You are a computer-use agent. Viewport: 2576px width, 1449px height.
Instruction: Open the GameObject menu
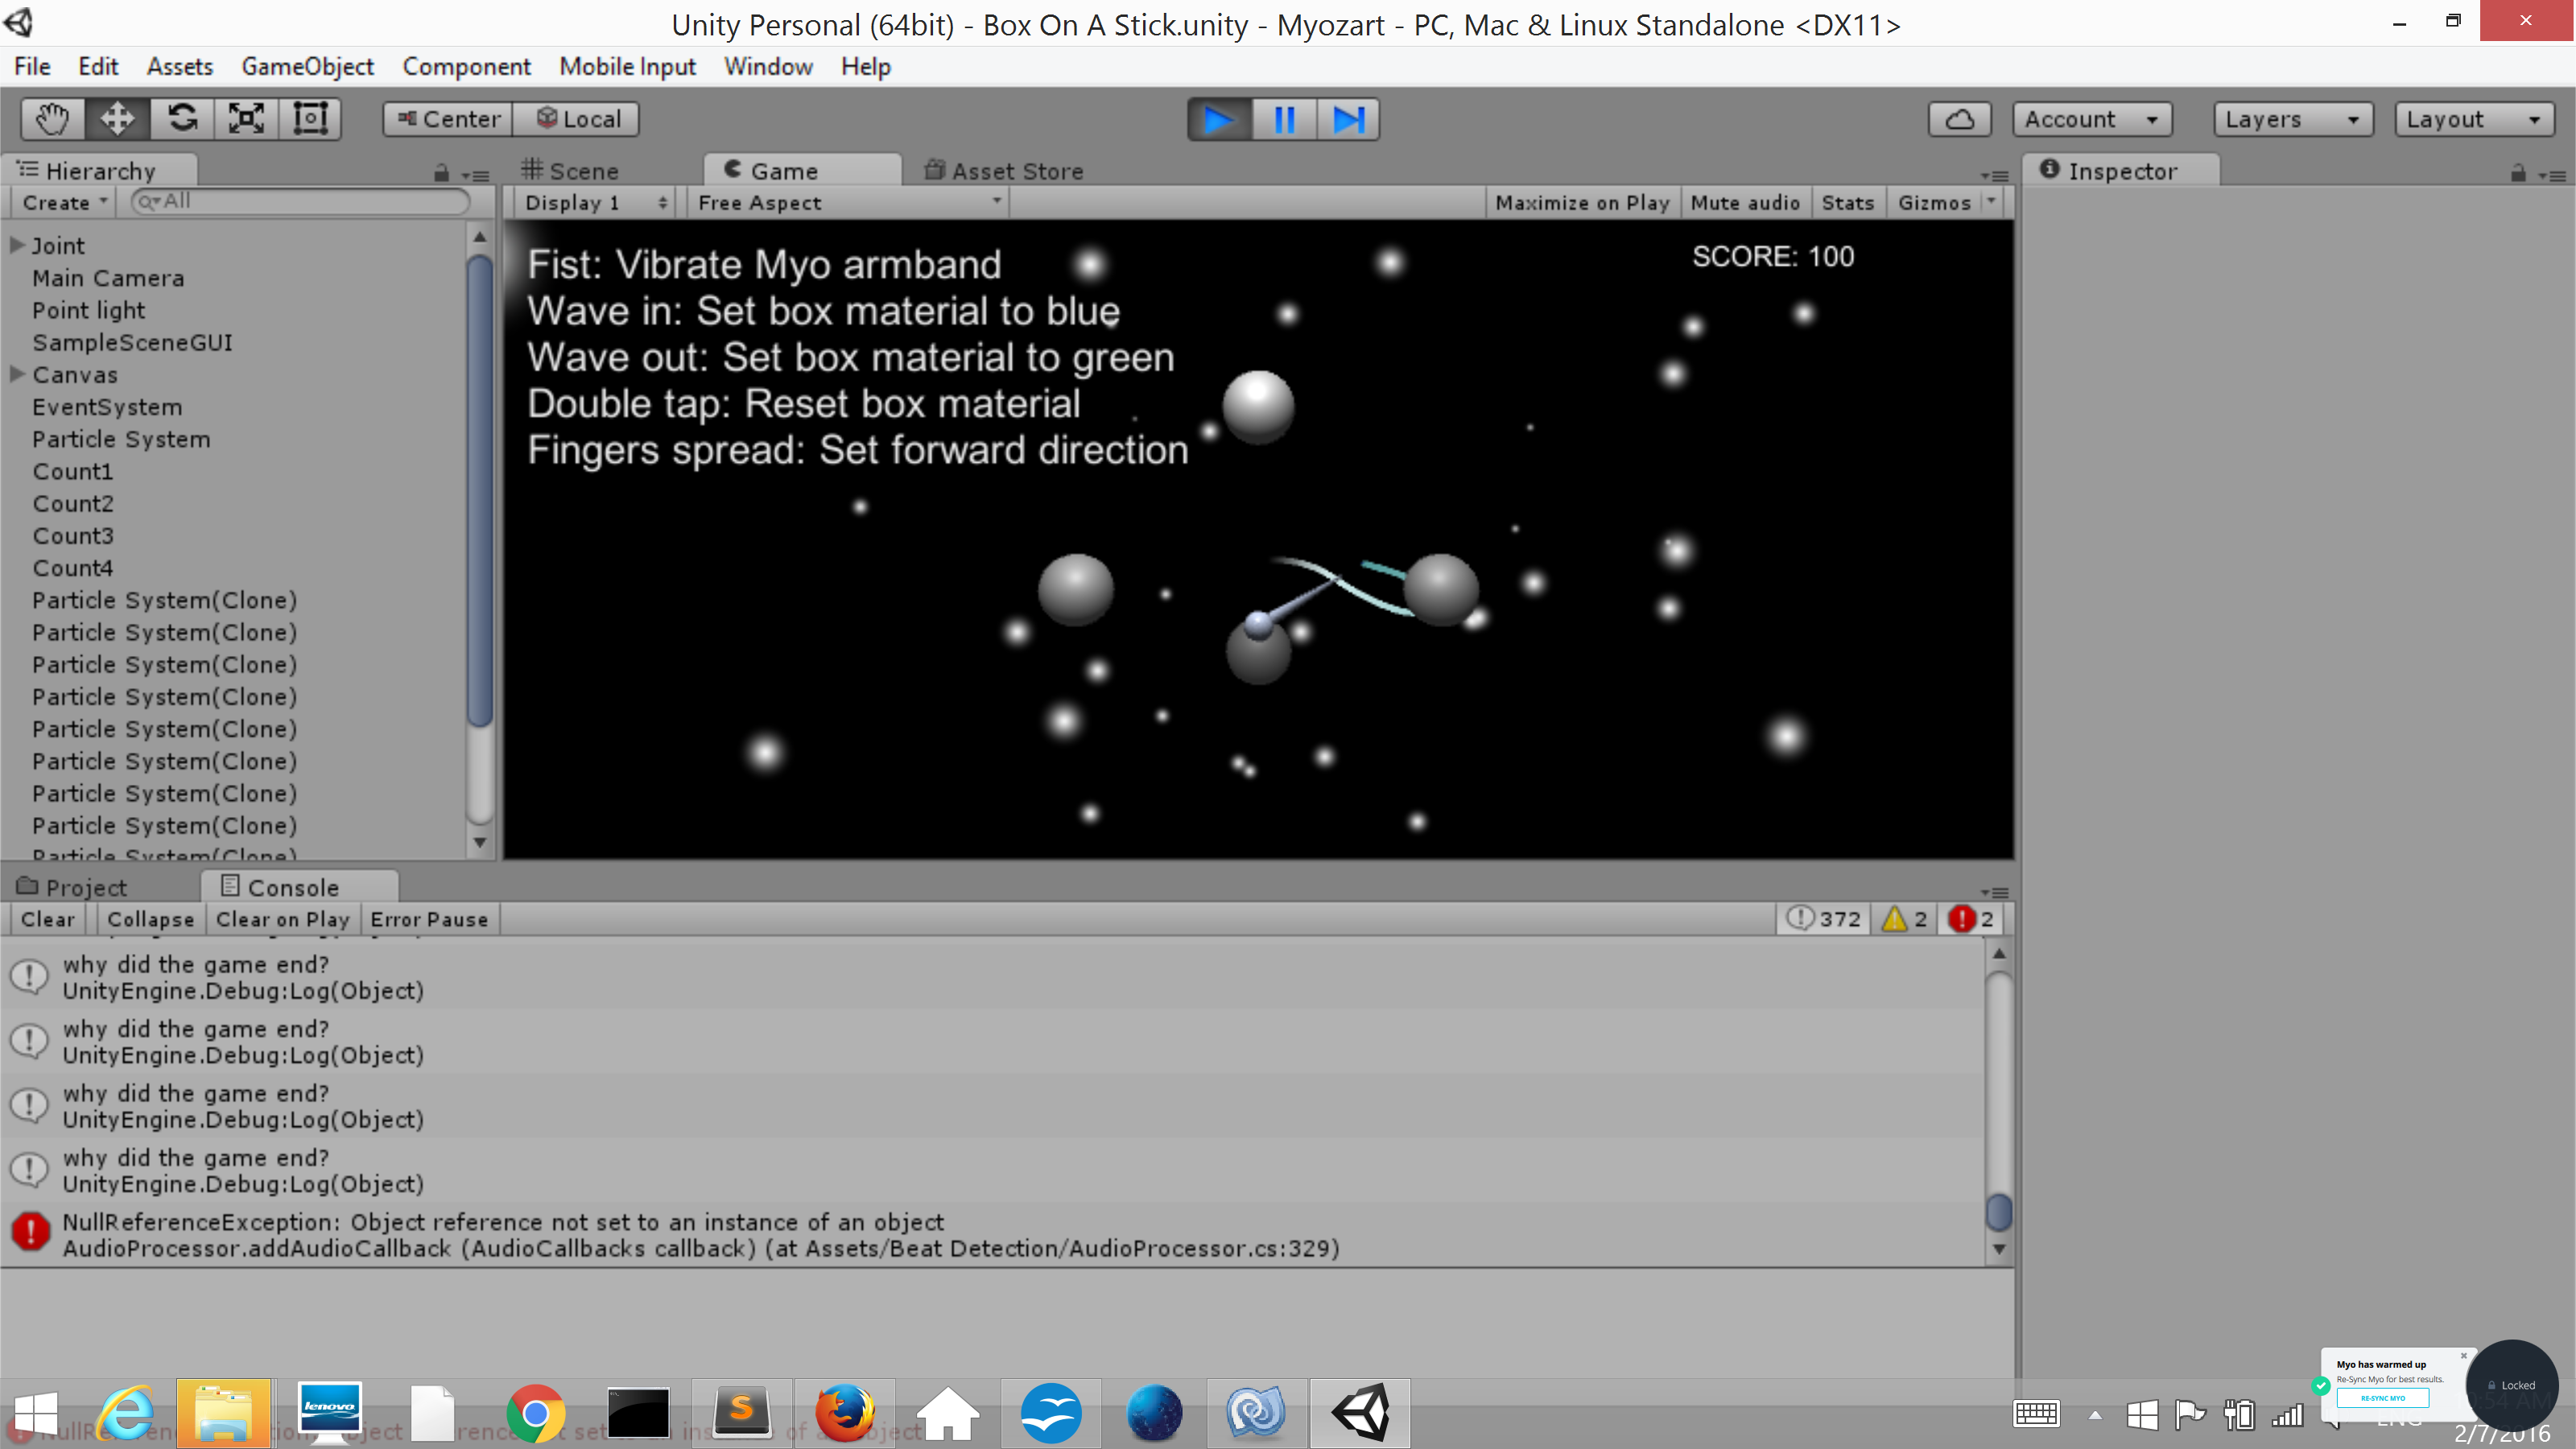[x=307, y=67]
